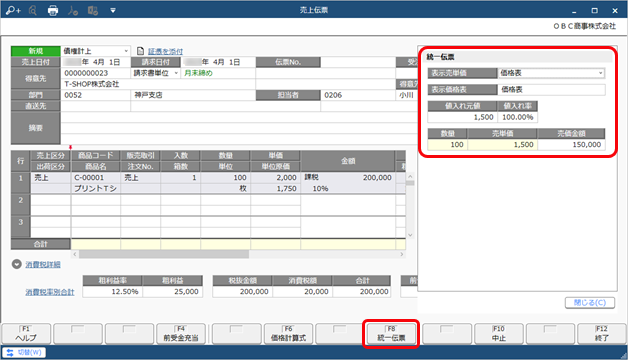Click the 消費税額 value 20,000

(302, 292)
